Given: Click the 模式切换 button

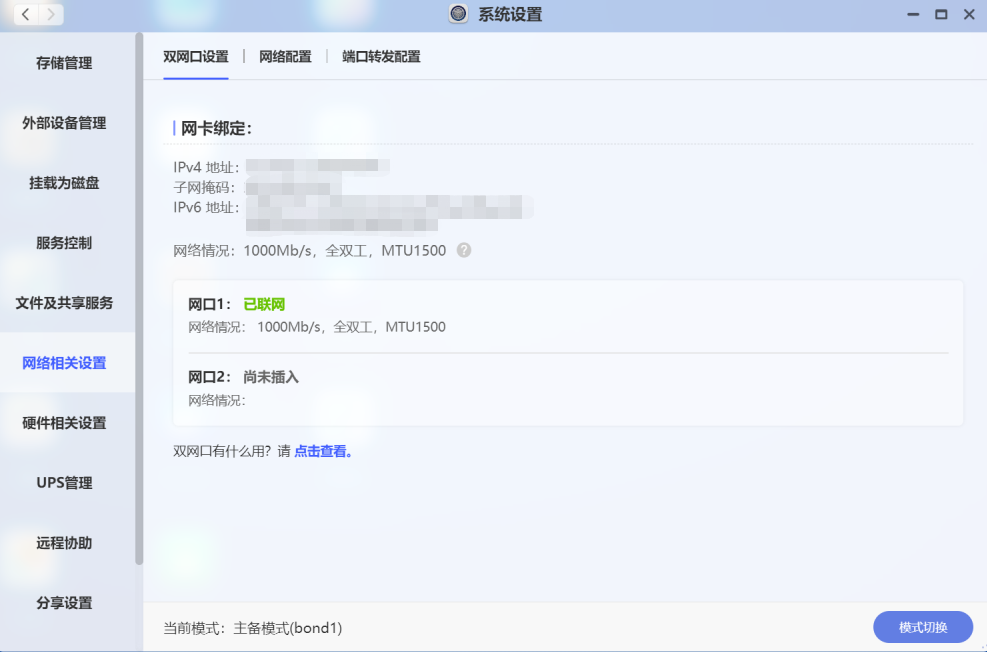Looking at the screenshot, I should pos(923,627).
